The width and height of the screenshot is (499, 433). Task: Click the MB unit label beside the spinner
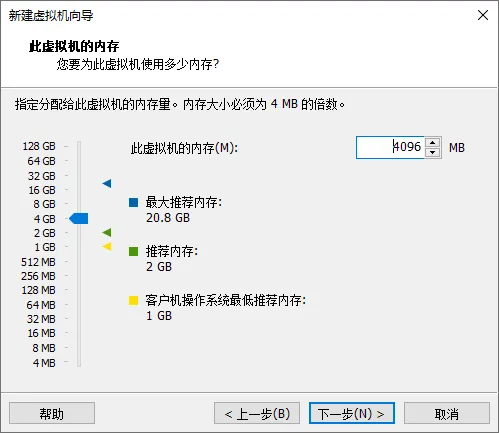[457, 147]
